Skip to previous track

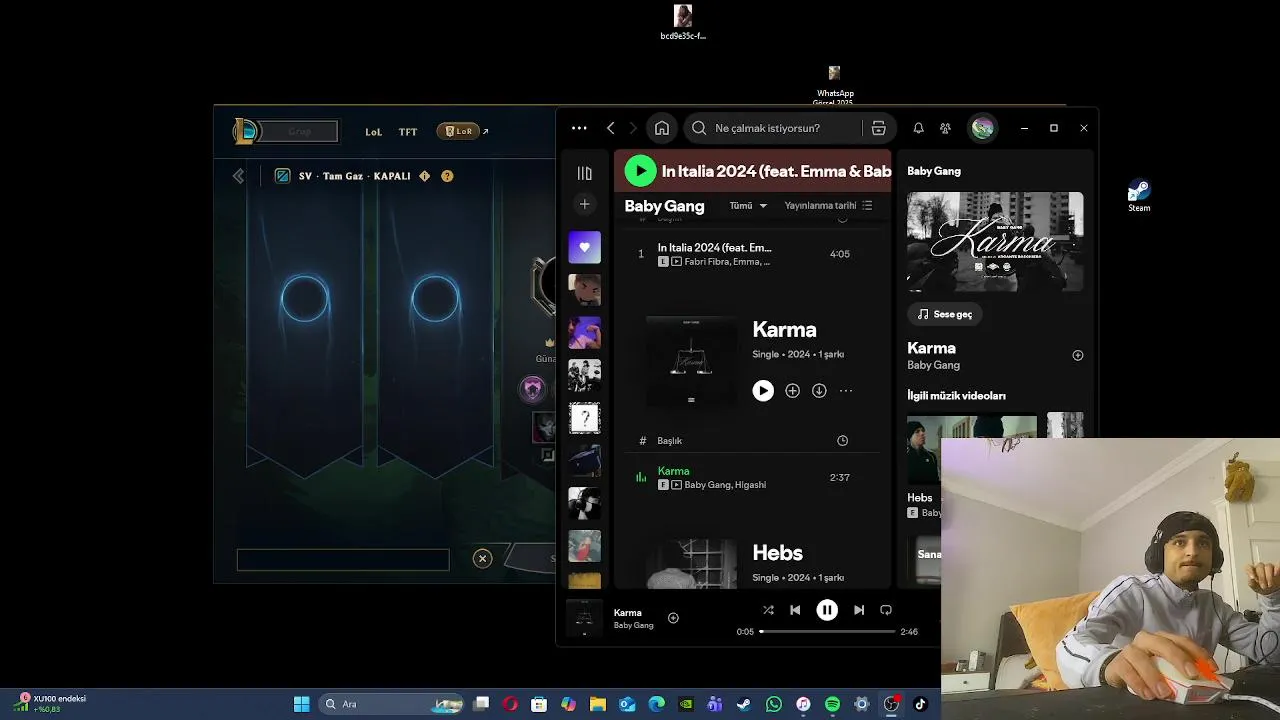(x=795, y=610)
